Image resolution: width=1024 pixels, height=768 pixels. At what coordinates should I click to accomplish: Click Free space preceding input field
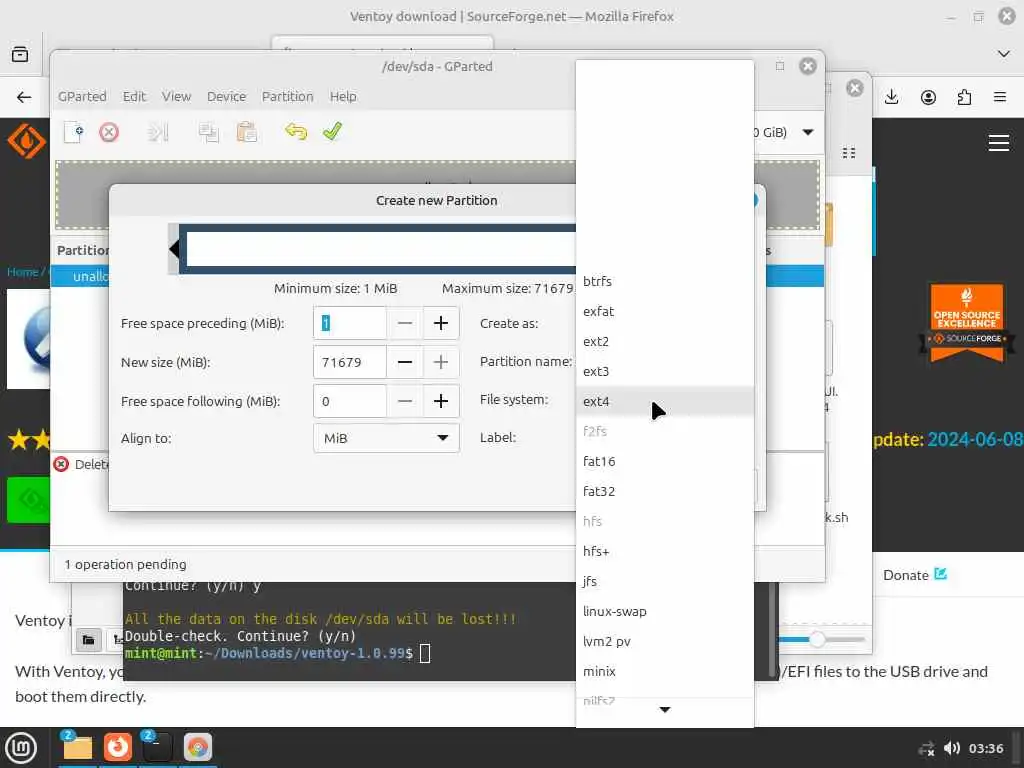pyautogui.click(x=350, y=323)
